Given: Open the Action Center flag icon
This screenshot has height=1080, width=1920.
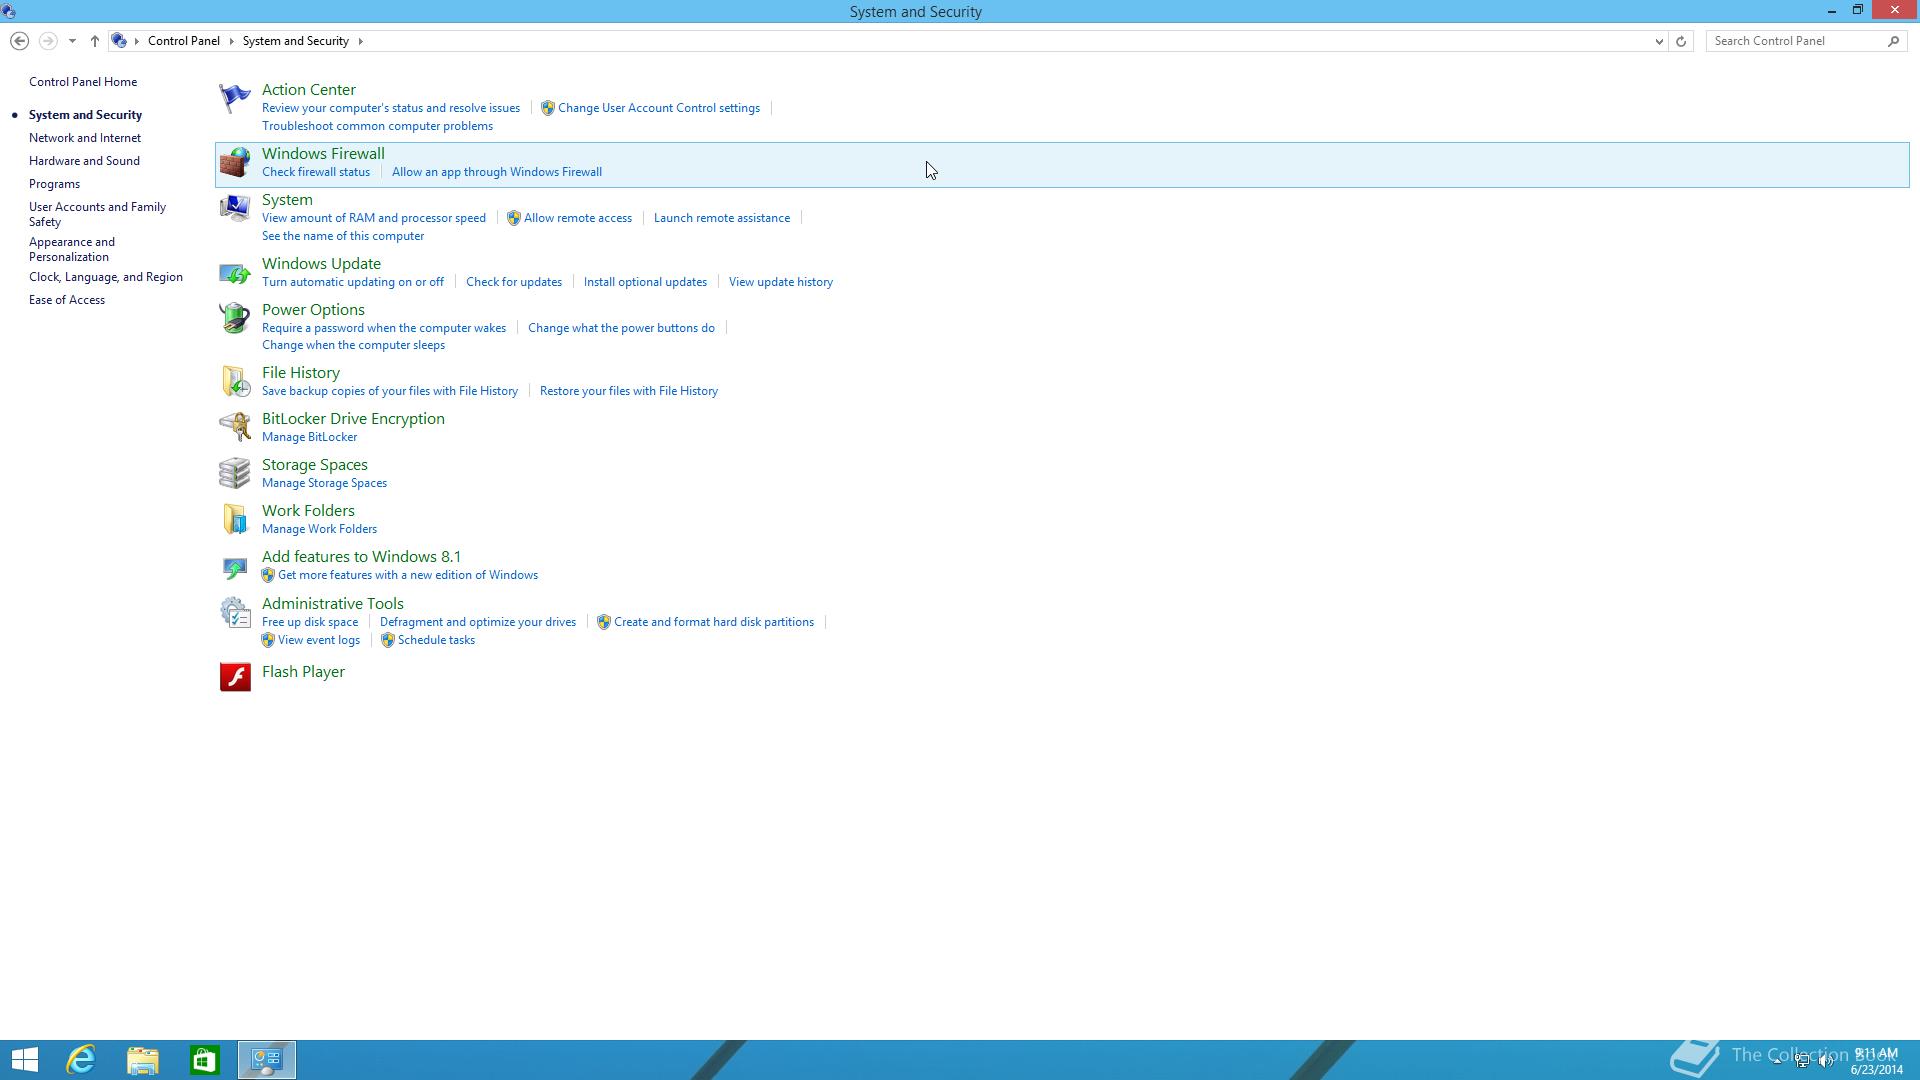Looking at the screenshot, I should click(234, 98).
